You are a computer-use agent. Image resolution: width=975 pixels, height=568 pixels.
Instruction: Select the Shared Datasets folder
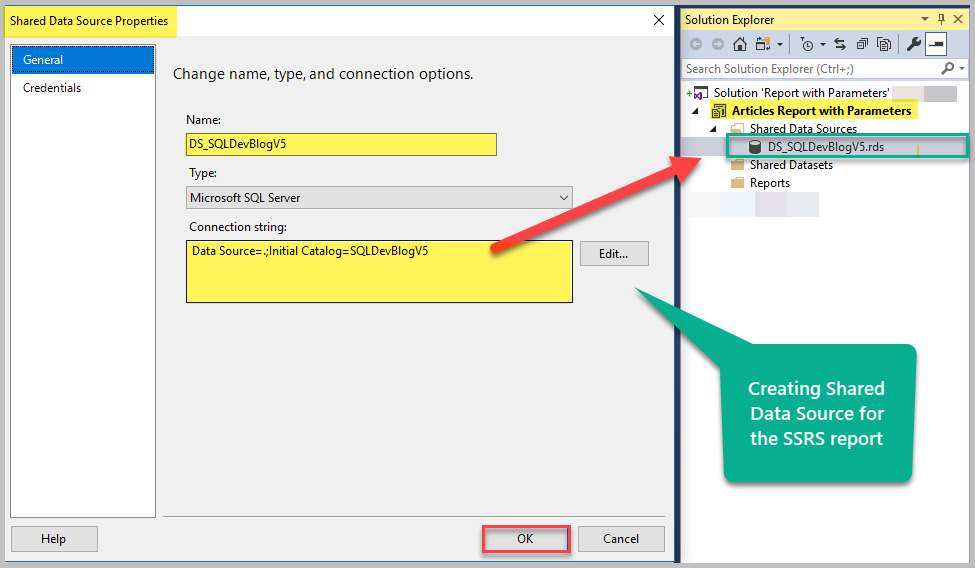click(791, 165)
